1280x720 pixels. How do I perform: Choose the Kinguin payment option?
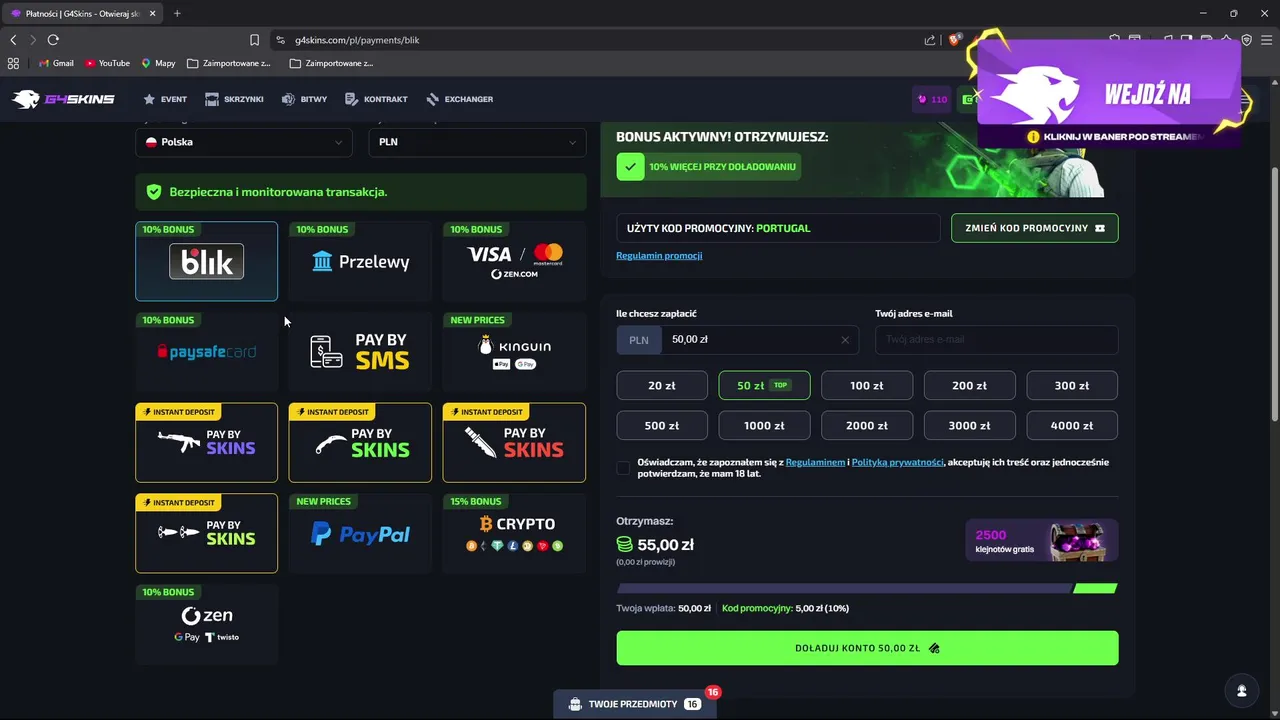(514, 352)
